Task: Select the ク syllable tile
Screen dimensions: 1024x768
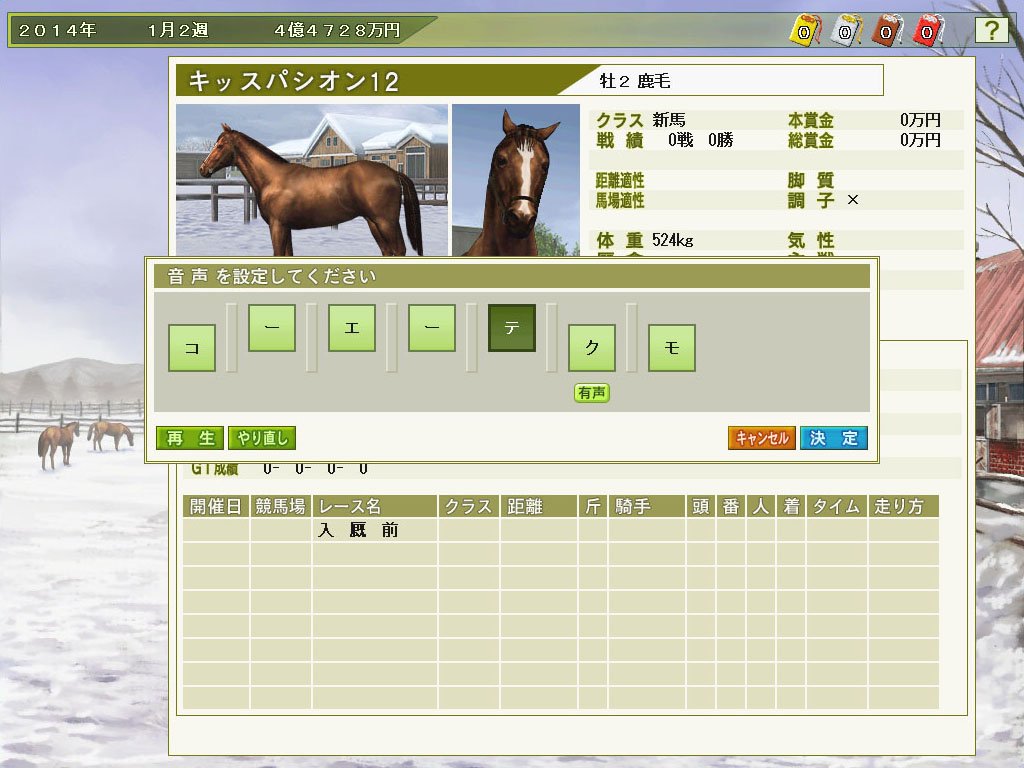Action: pyautogui.click(x=592, y=347)
